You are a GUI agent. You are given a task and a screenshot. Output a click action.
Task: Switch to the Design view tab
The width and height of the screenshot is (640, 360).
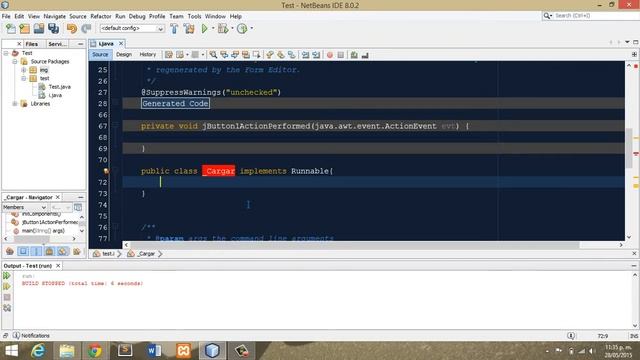[124, 55]
